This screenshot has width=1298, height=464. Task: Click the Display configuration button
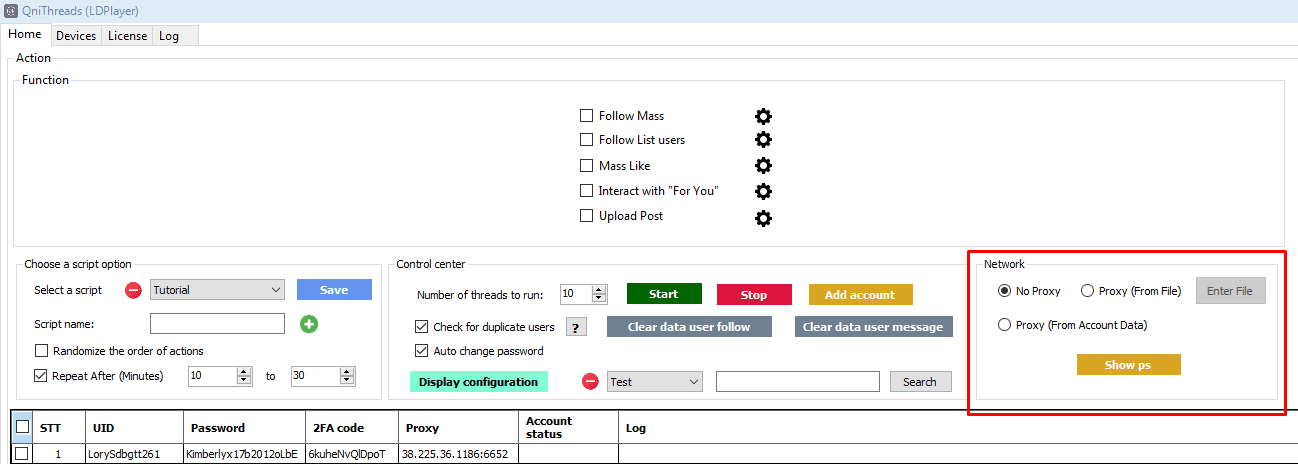tap(478, 382)
